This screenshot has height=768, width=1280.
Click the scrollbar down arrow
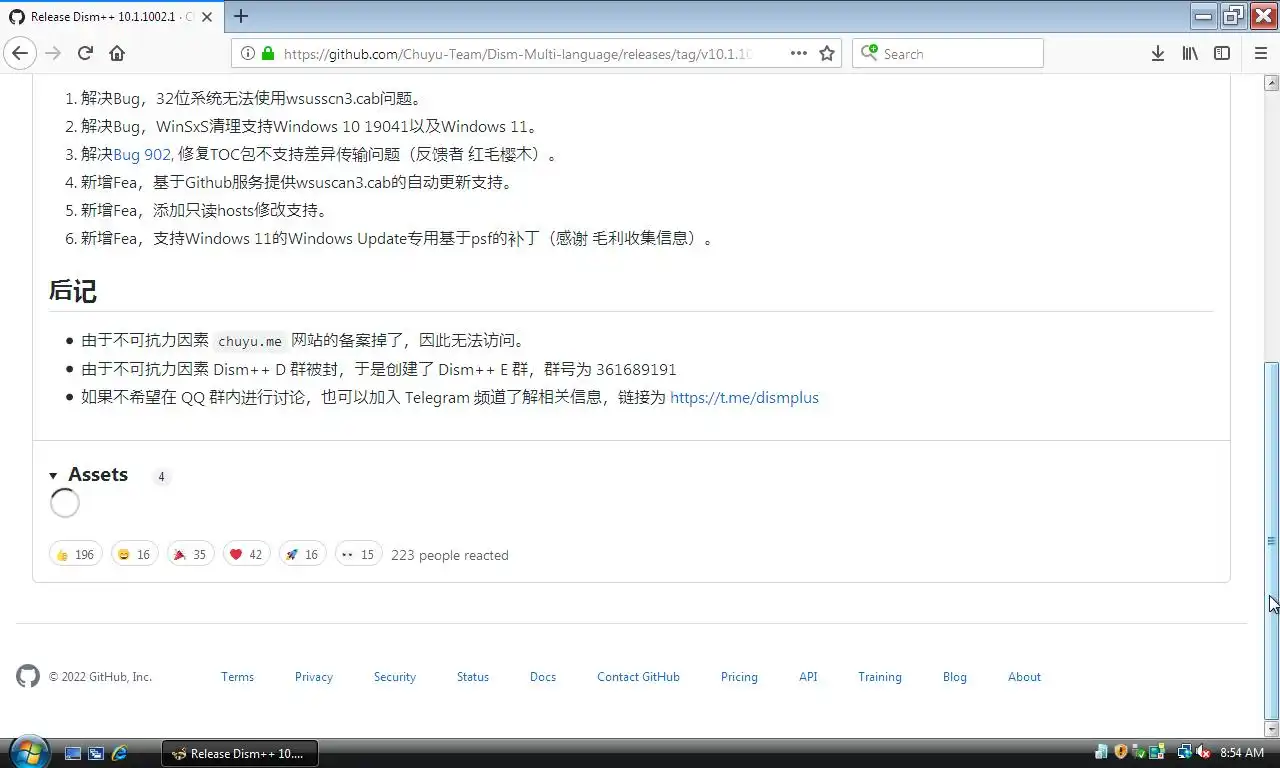click(x=1272, y=729)
